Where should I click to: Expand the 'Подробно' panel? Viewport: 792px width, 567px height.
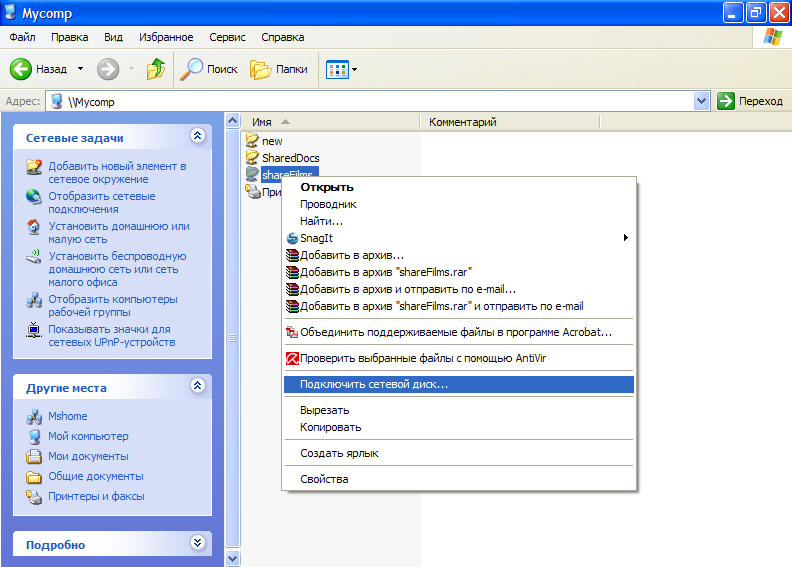pyautogui.click(x=197, y=543)
